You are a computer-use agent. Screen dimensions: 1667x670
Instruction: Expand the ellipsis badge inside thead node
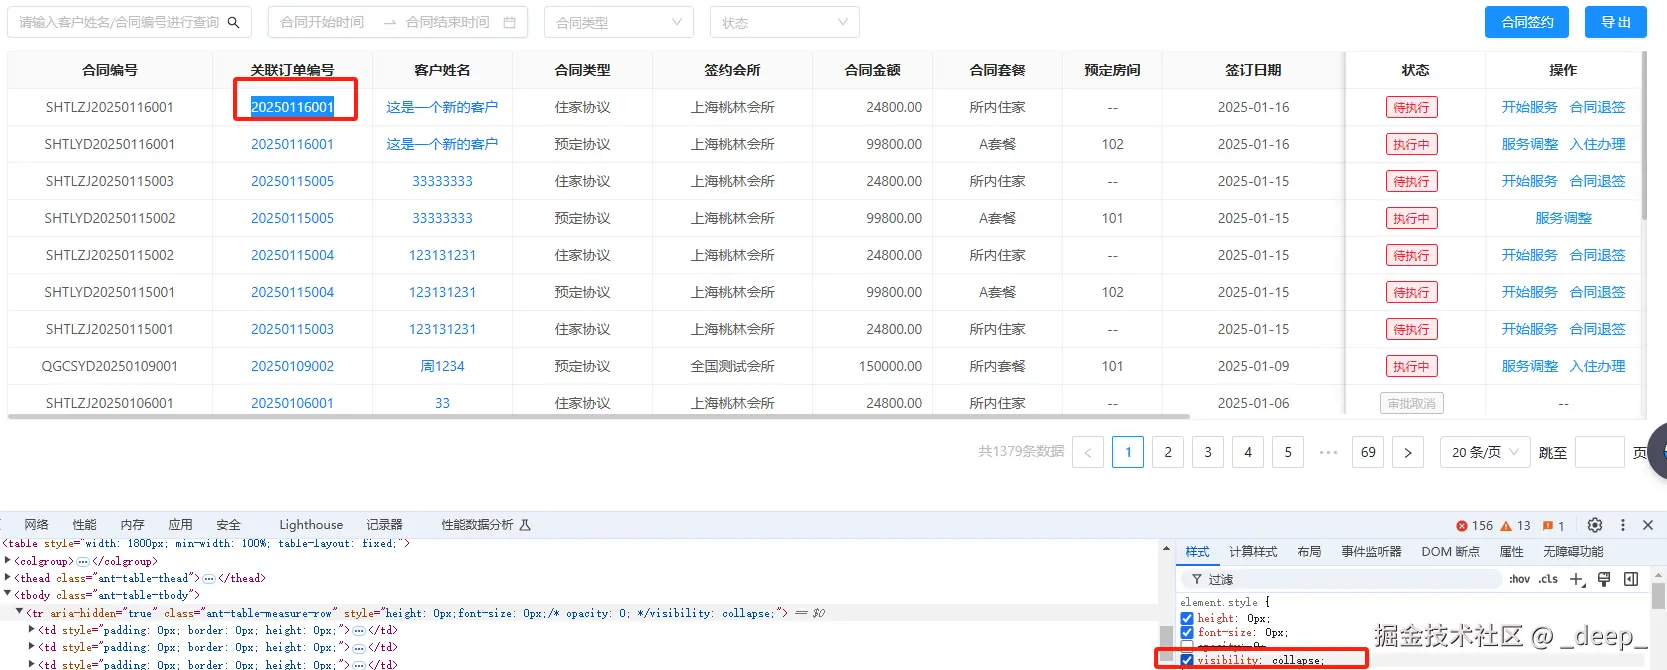(x=209, y=579)
